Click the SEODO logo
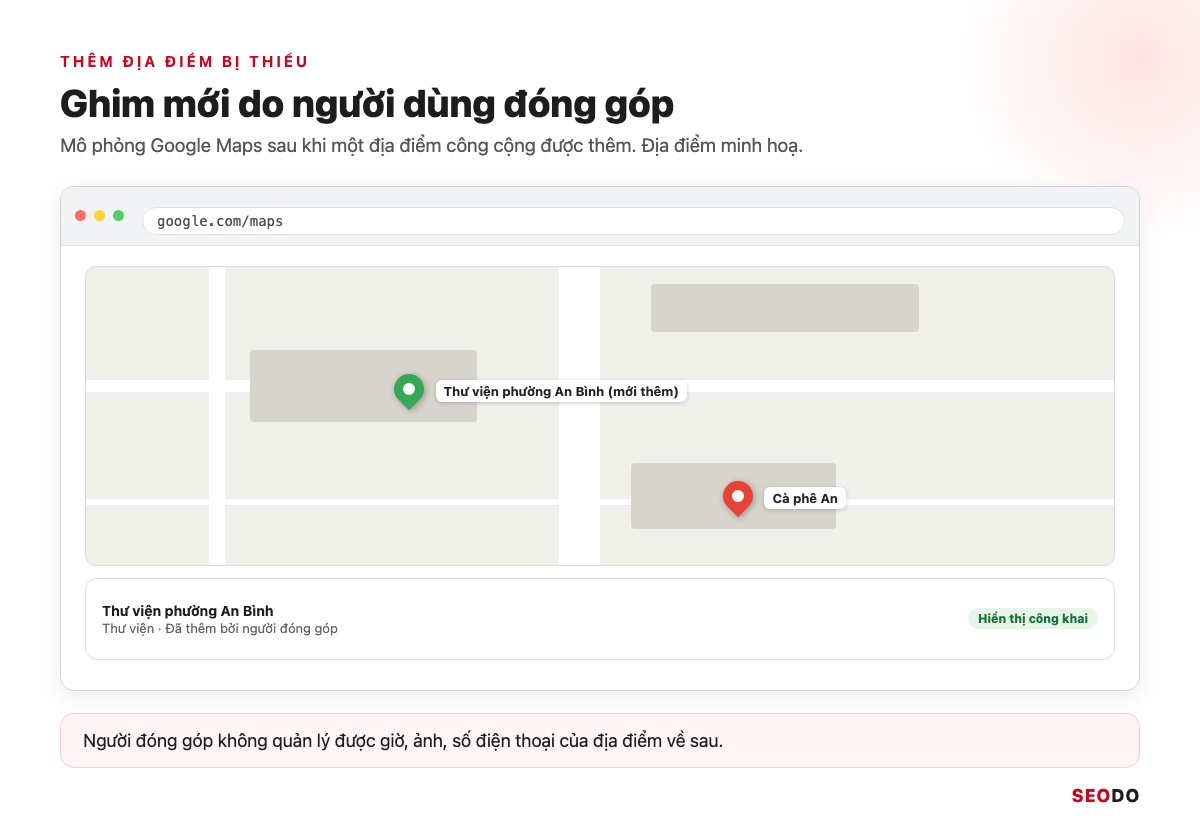The image size is (1200, 828). (x=1105, y=796)
